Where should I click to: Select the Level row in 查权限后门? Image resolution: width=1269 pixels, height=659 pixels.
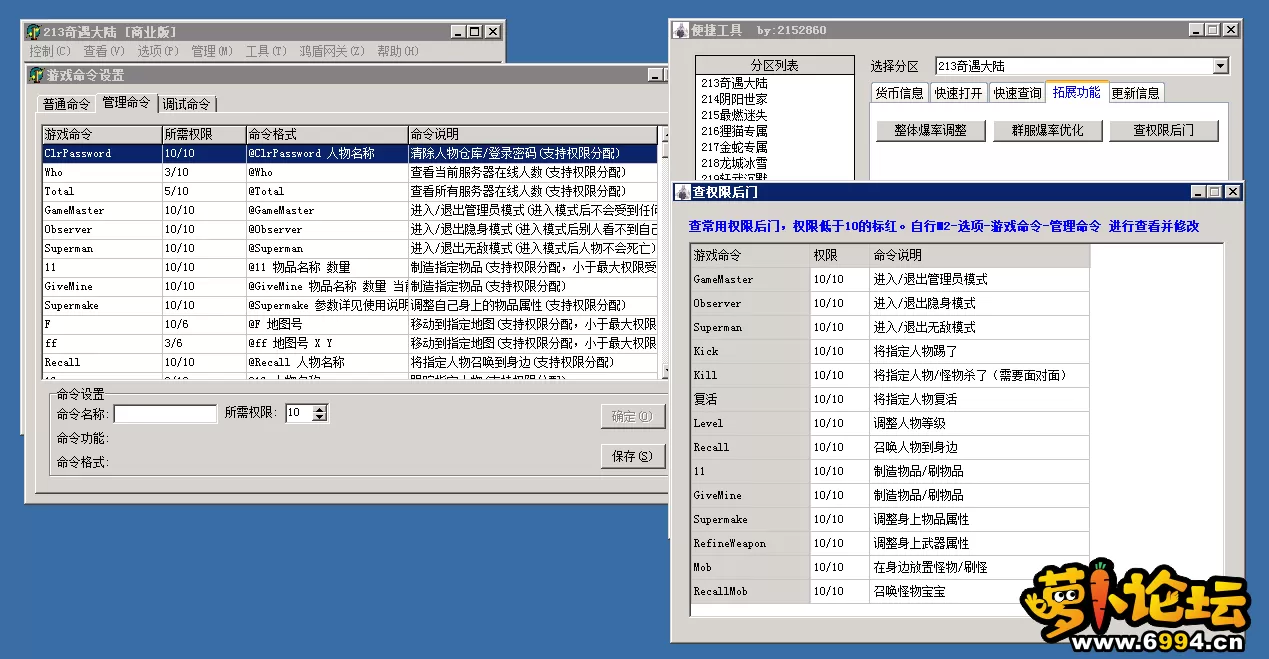[x=890, y=423]
